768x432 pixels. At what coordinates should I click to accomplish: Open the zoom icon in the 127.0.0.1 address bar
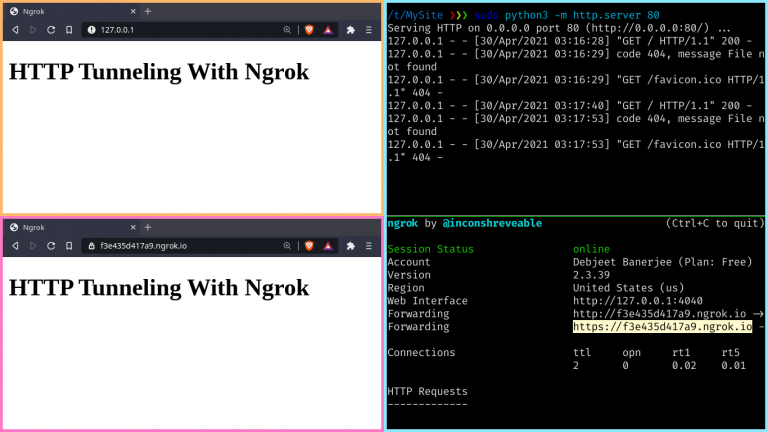(287, 30)
